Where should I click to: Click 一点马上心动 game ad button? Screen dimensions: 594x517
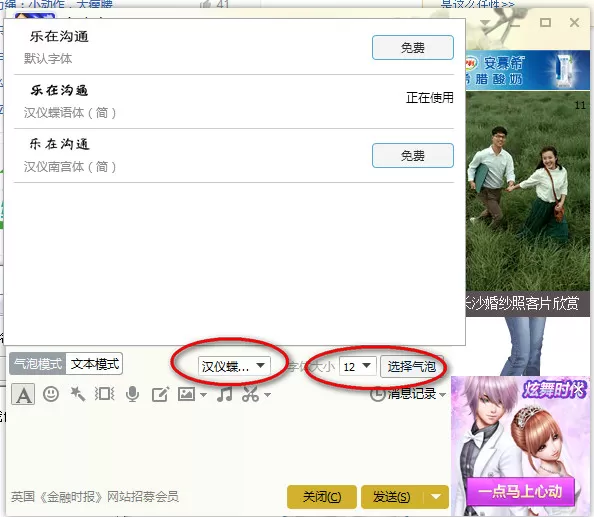(521, 492)
